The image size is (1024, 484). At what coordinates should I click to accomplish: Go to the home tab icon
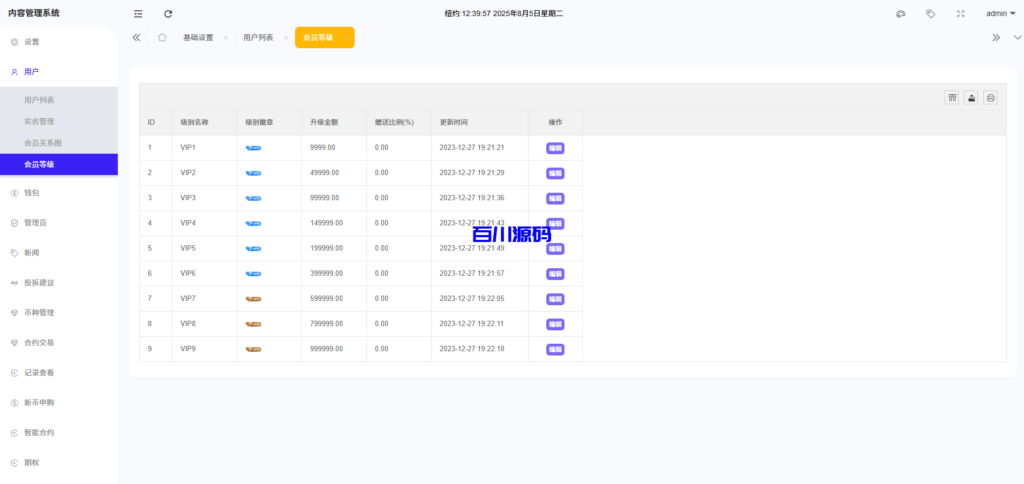click(x=162, y=37)
